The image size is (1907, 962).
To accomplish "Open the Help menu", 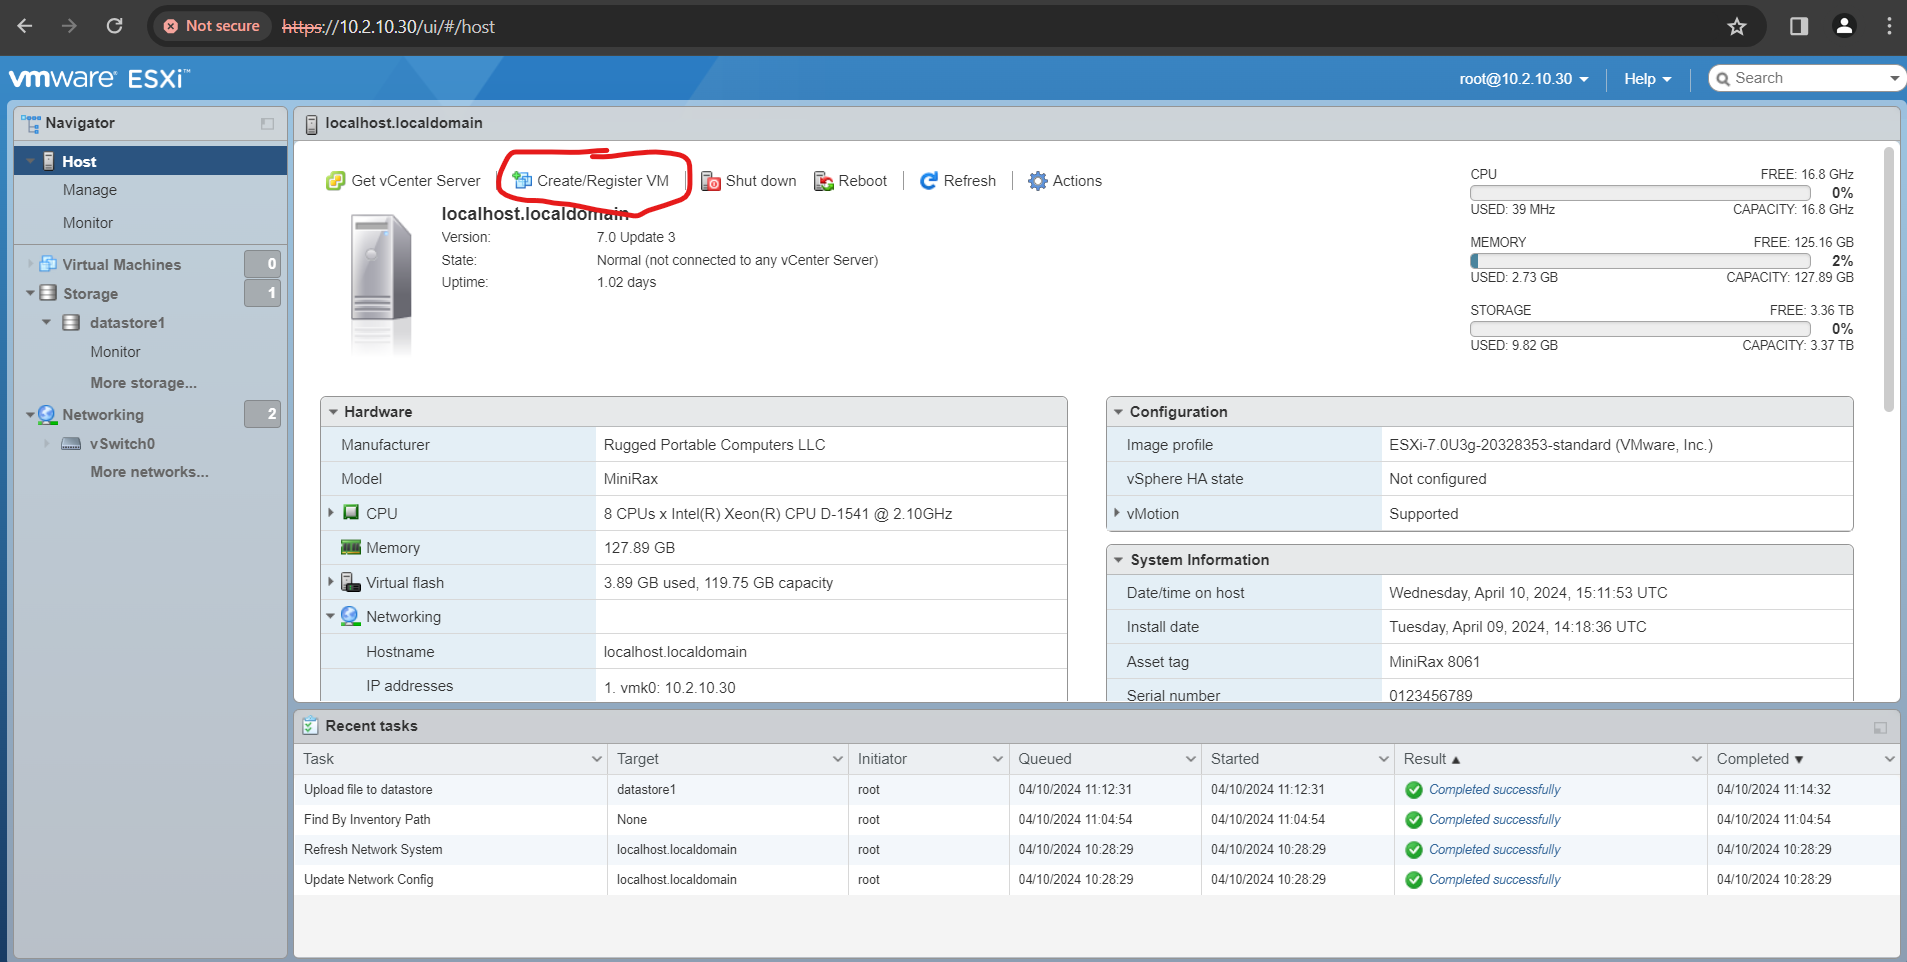I will (1648, 79).
